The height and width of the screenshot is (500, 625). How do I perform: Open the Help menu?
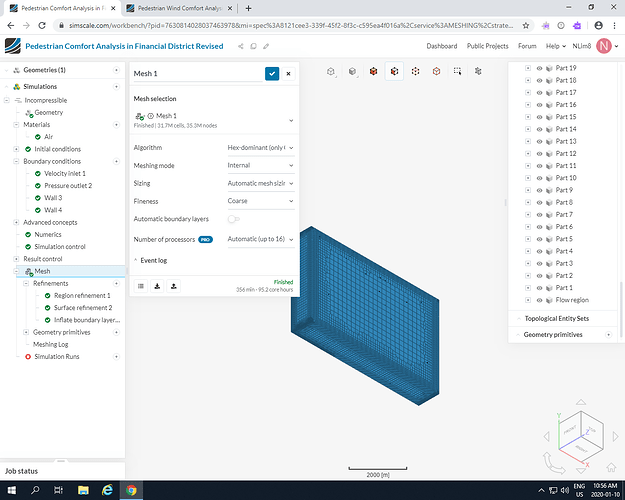pyautogui.click(x=555, y=46)
